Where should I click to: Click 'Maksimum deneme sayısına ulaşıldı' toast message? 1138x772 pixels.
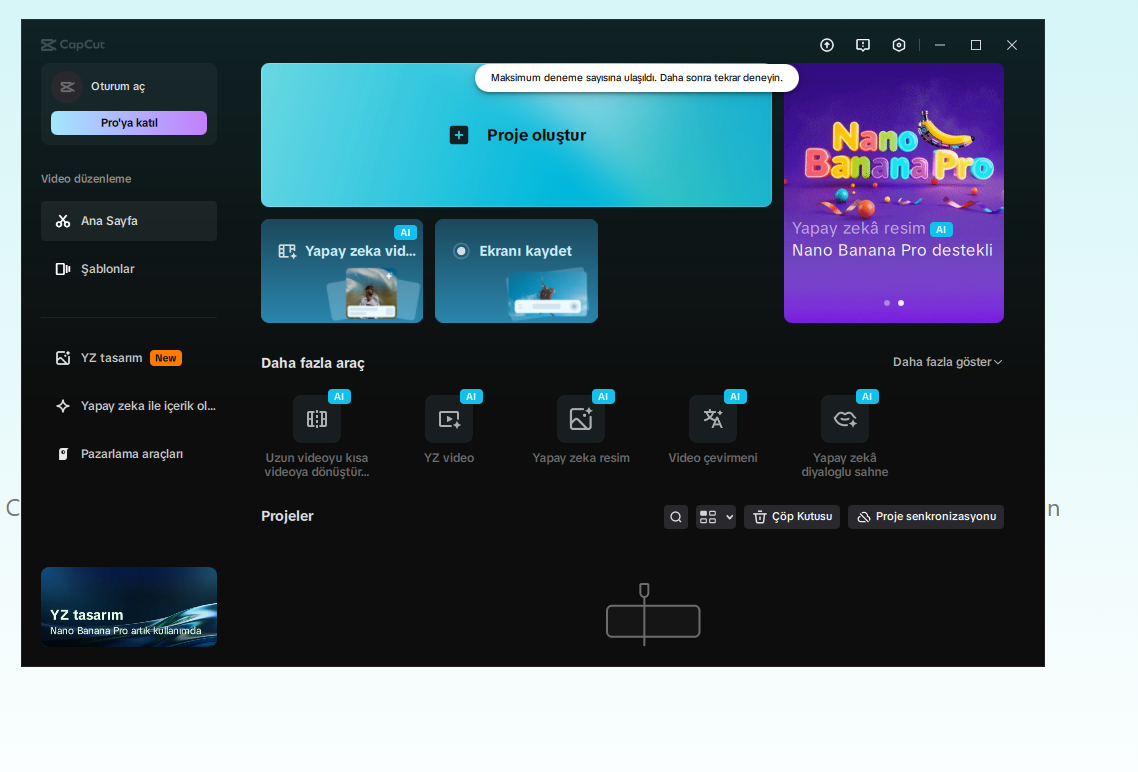(636, 78)
